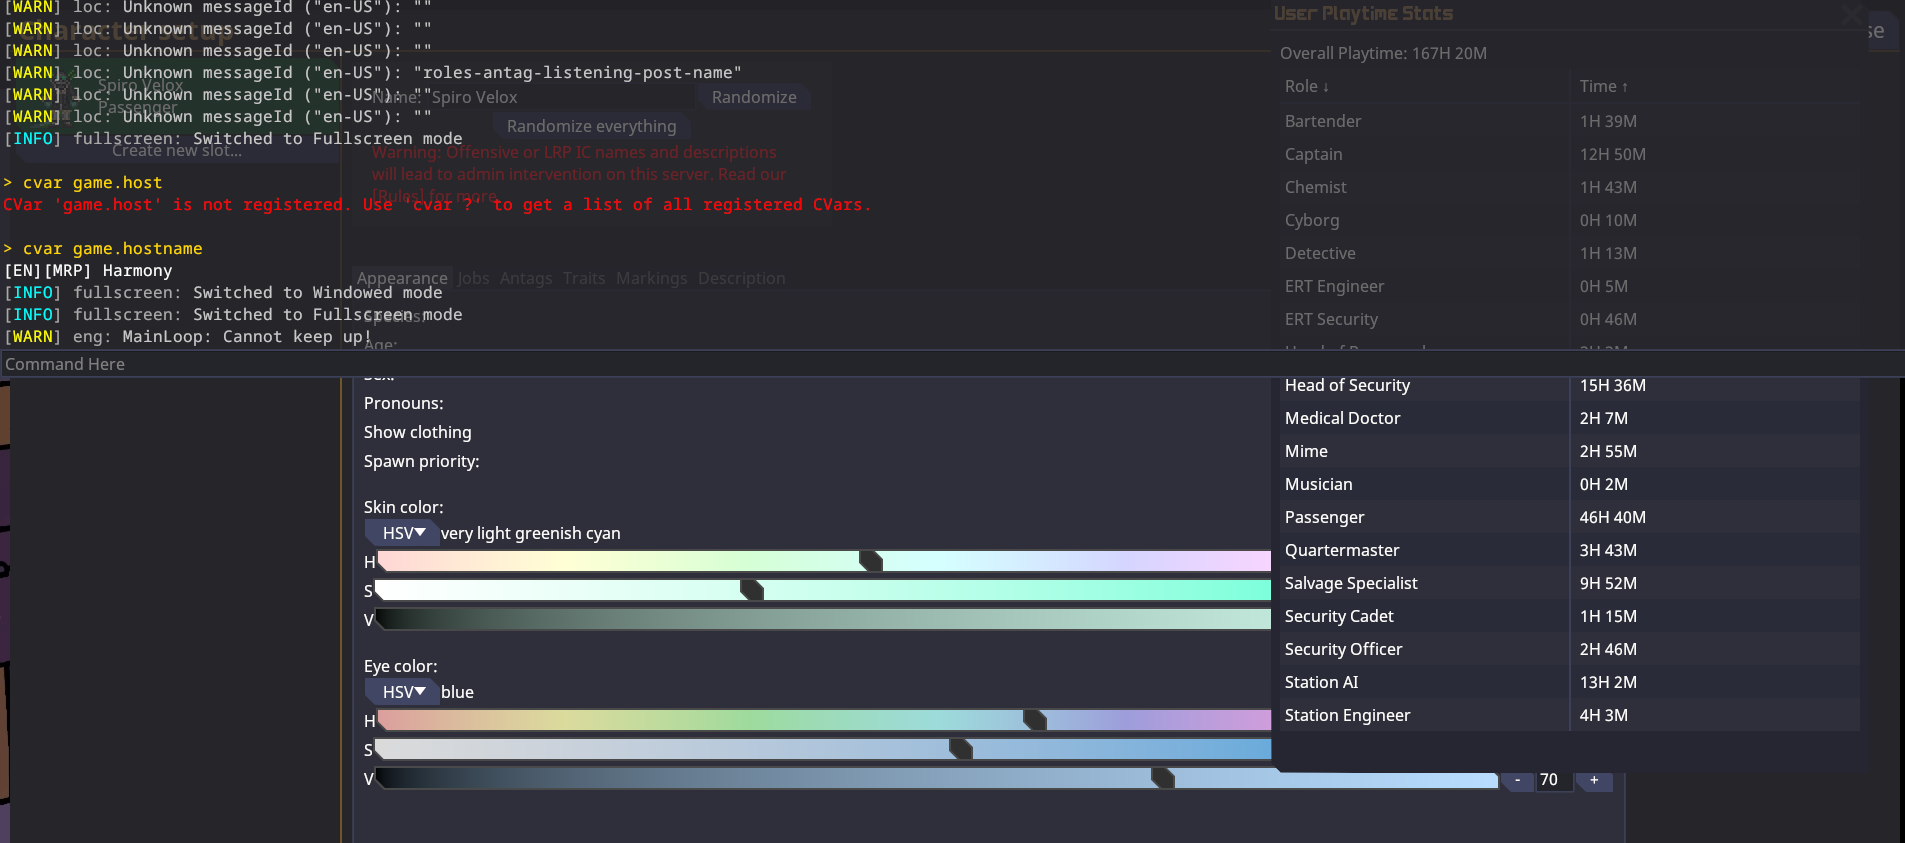This screenshot has width=1905, height=843.
Task: Select the Traits tab
Action: (583, 278)
